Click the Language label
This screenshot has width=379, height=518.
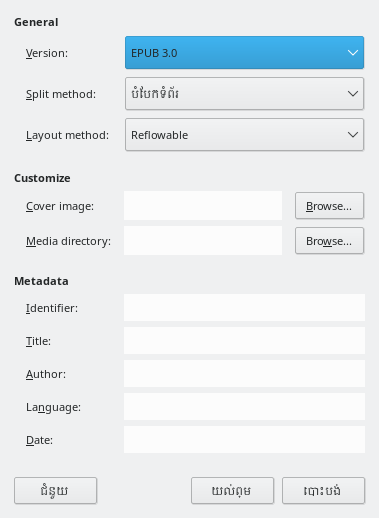(x=53, y=407)
